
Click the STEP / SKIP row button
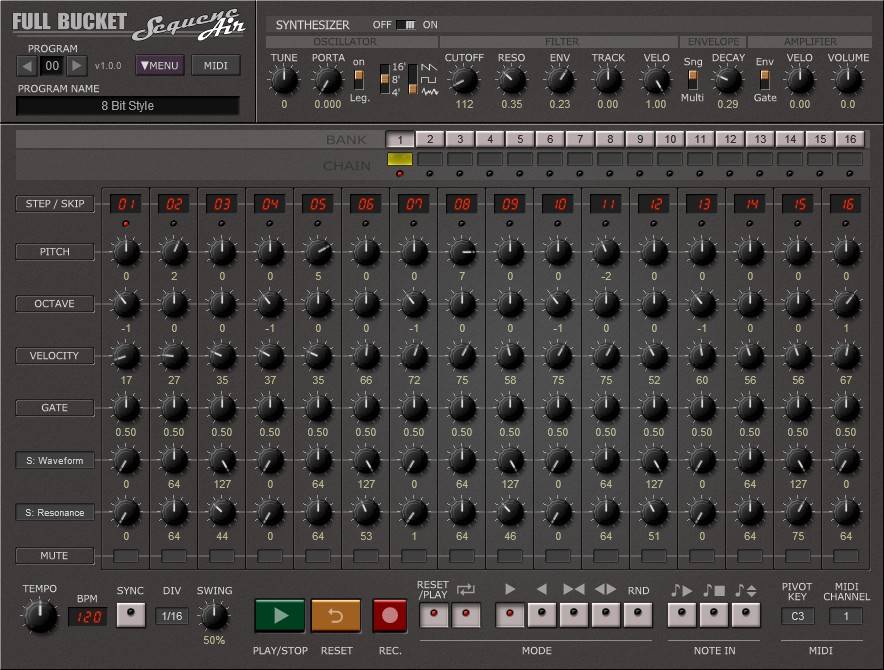(x=55, y=204)
